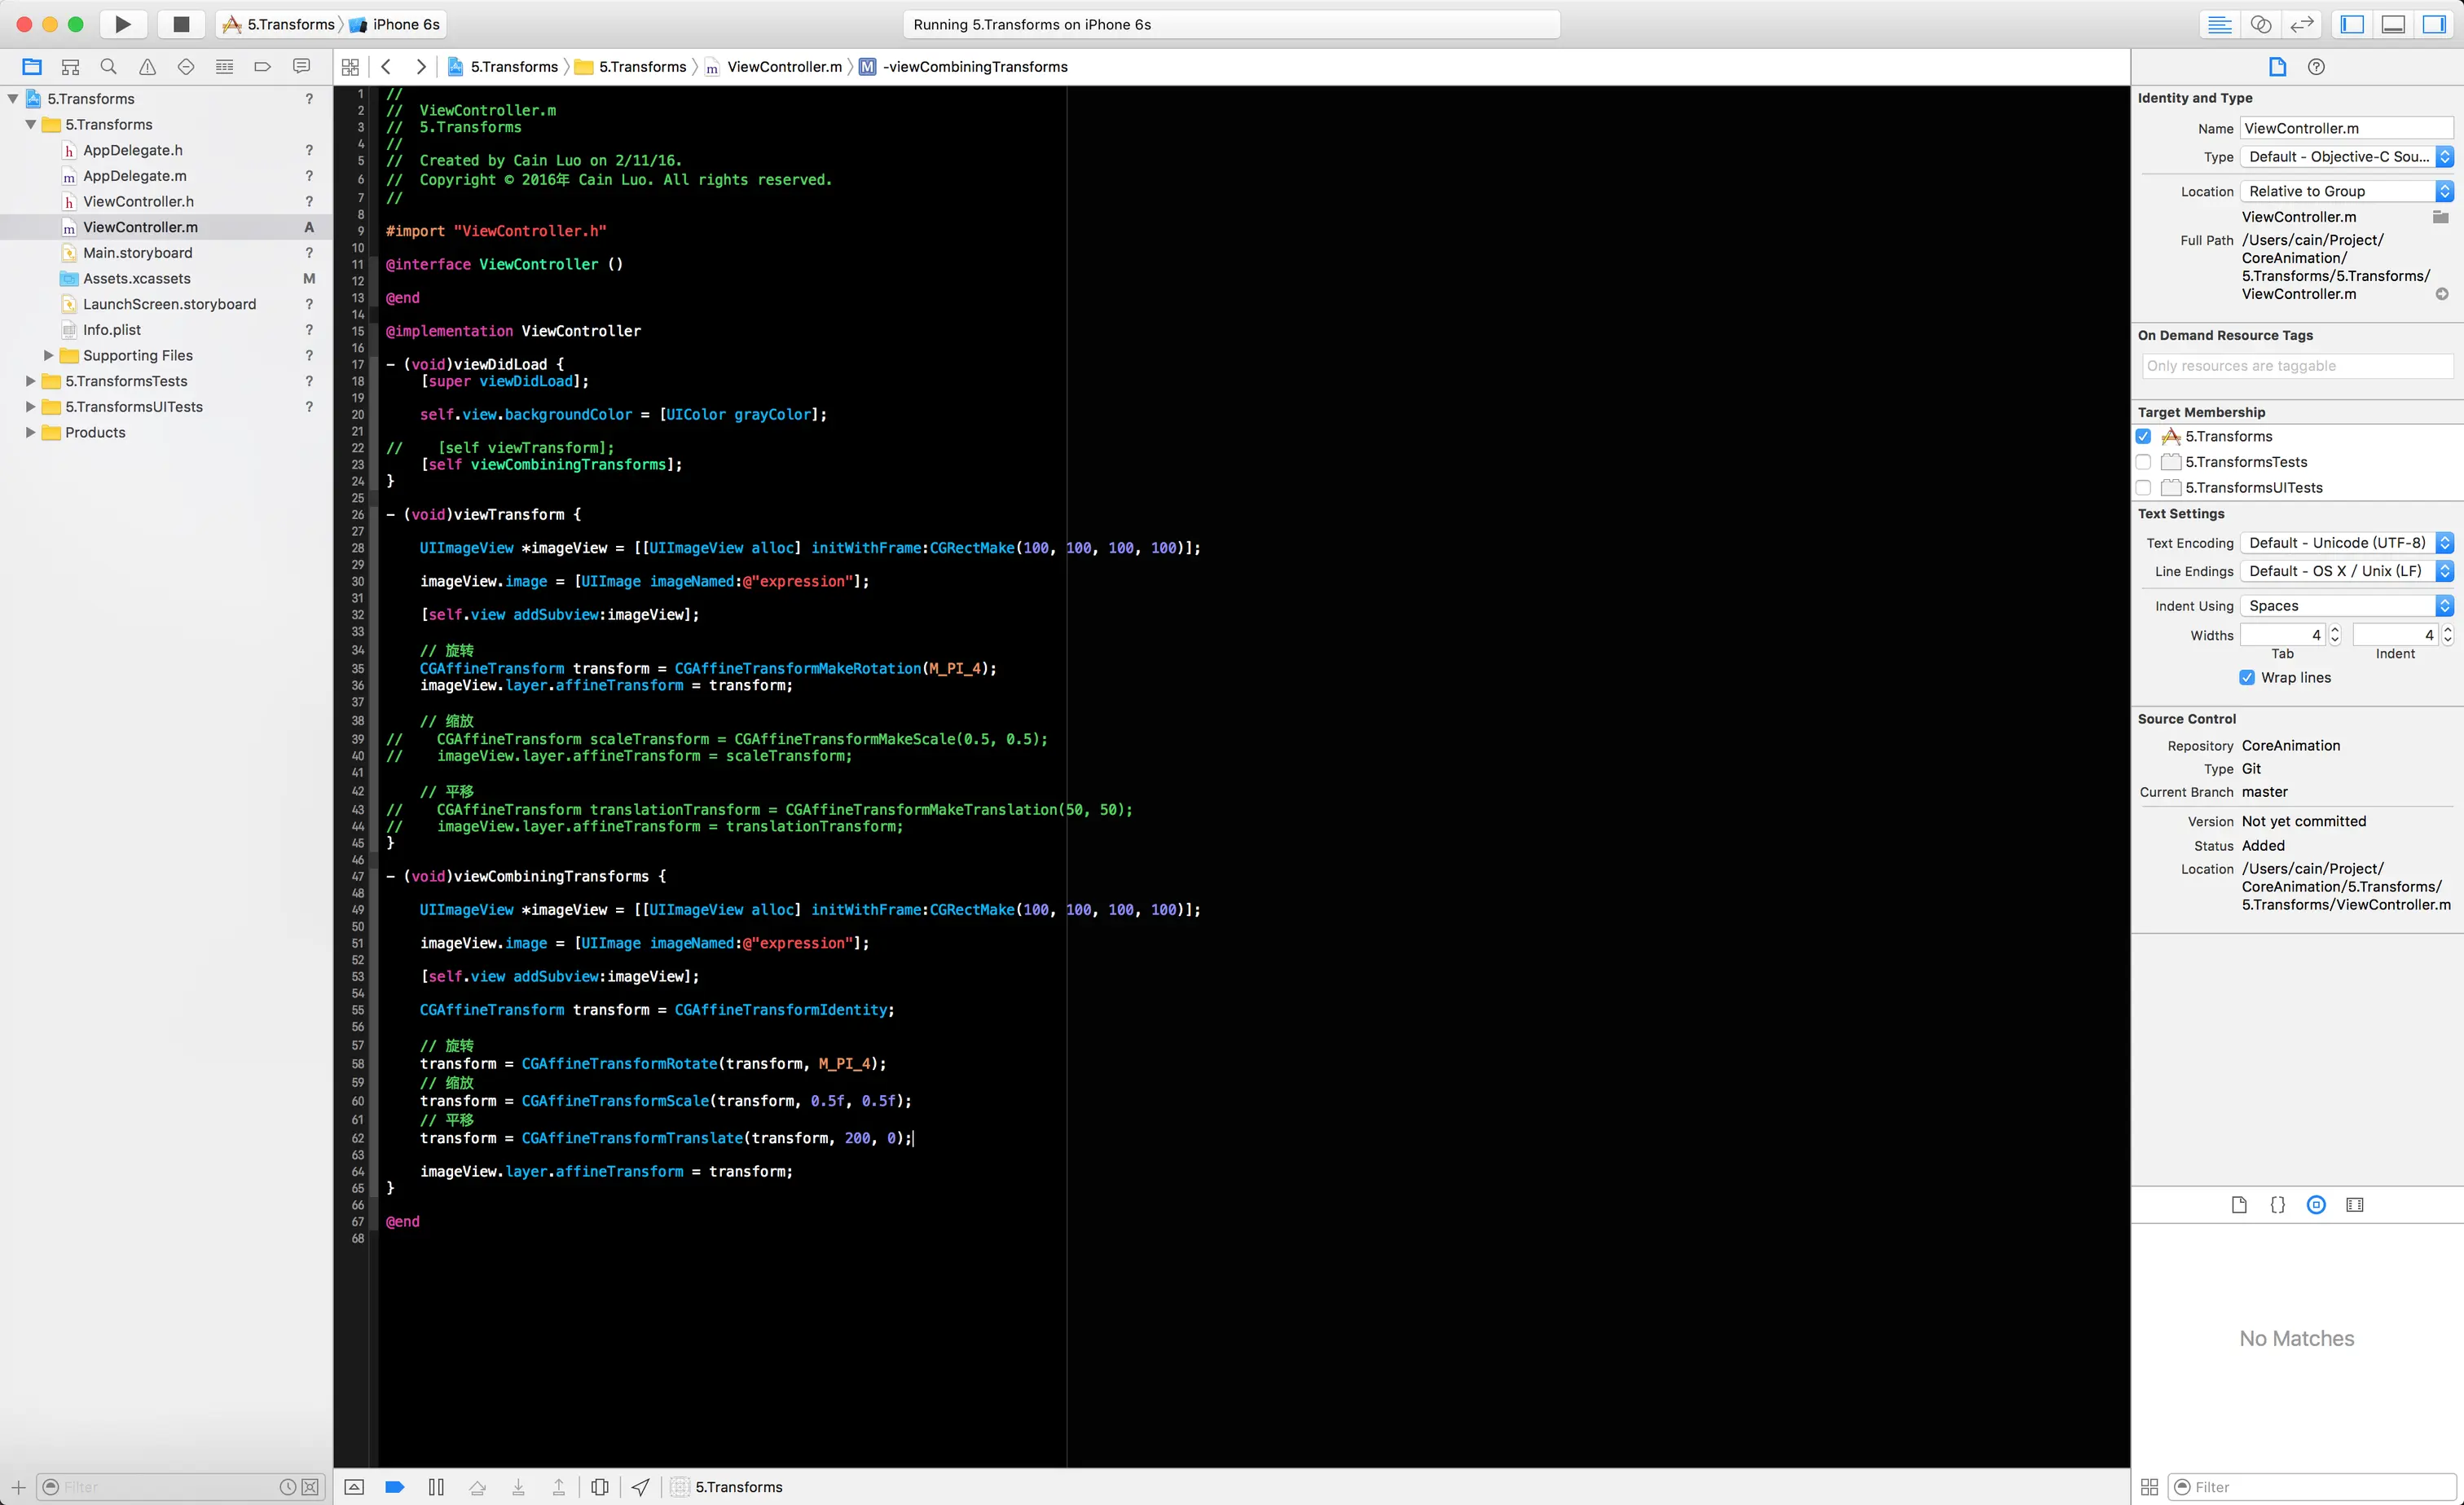Click ViewController.m in the jump bar
Screen dimensions: 2464x1505
click(783, 67)
